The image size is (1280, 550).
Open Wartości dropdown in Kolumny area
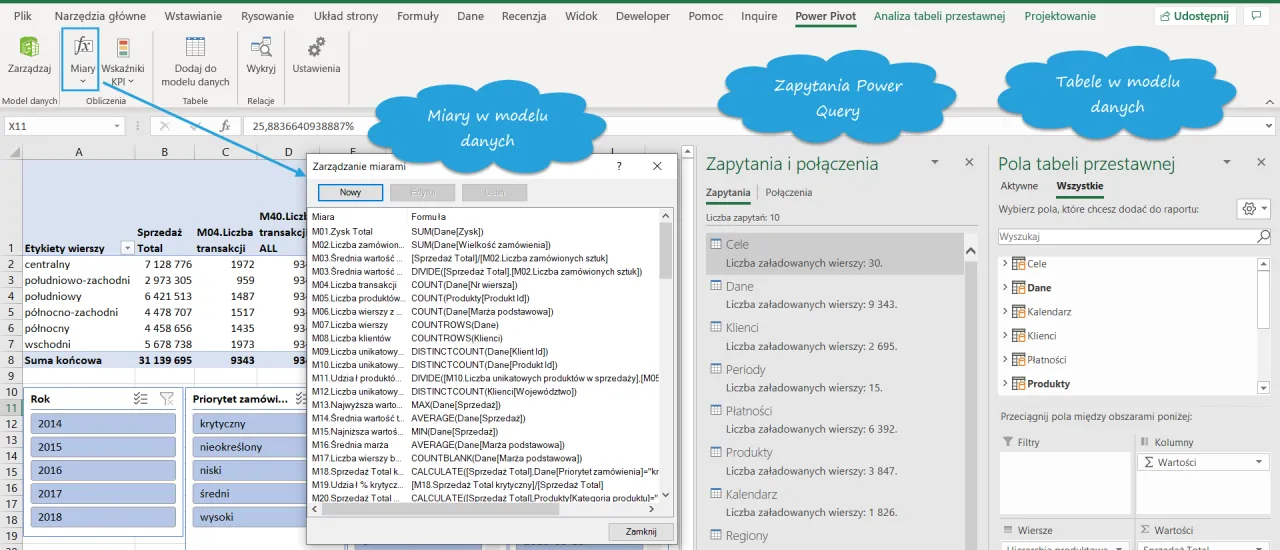(x=1259, y=463)
